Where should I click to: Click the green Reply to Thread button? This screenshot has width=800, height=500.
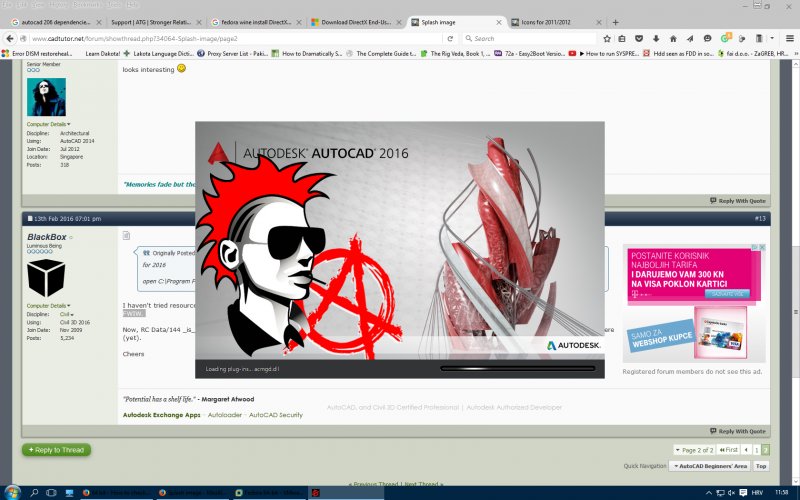click(x=56, y=449)
